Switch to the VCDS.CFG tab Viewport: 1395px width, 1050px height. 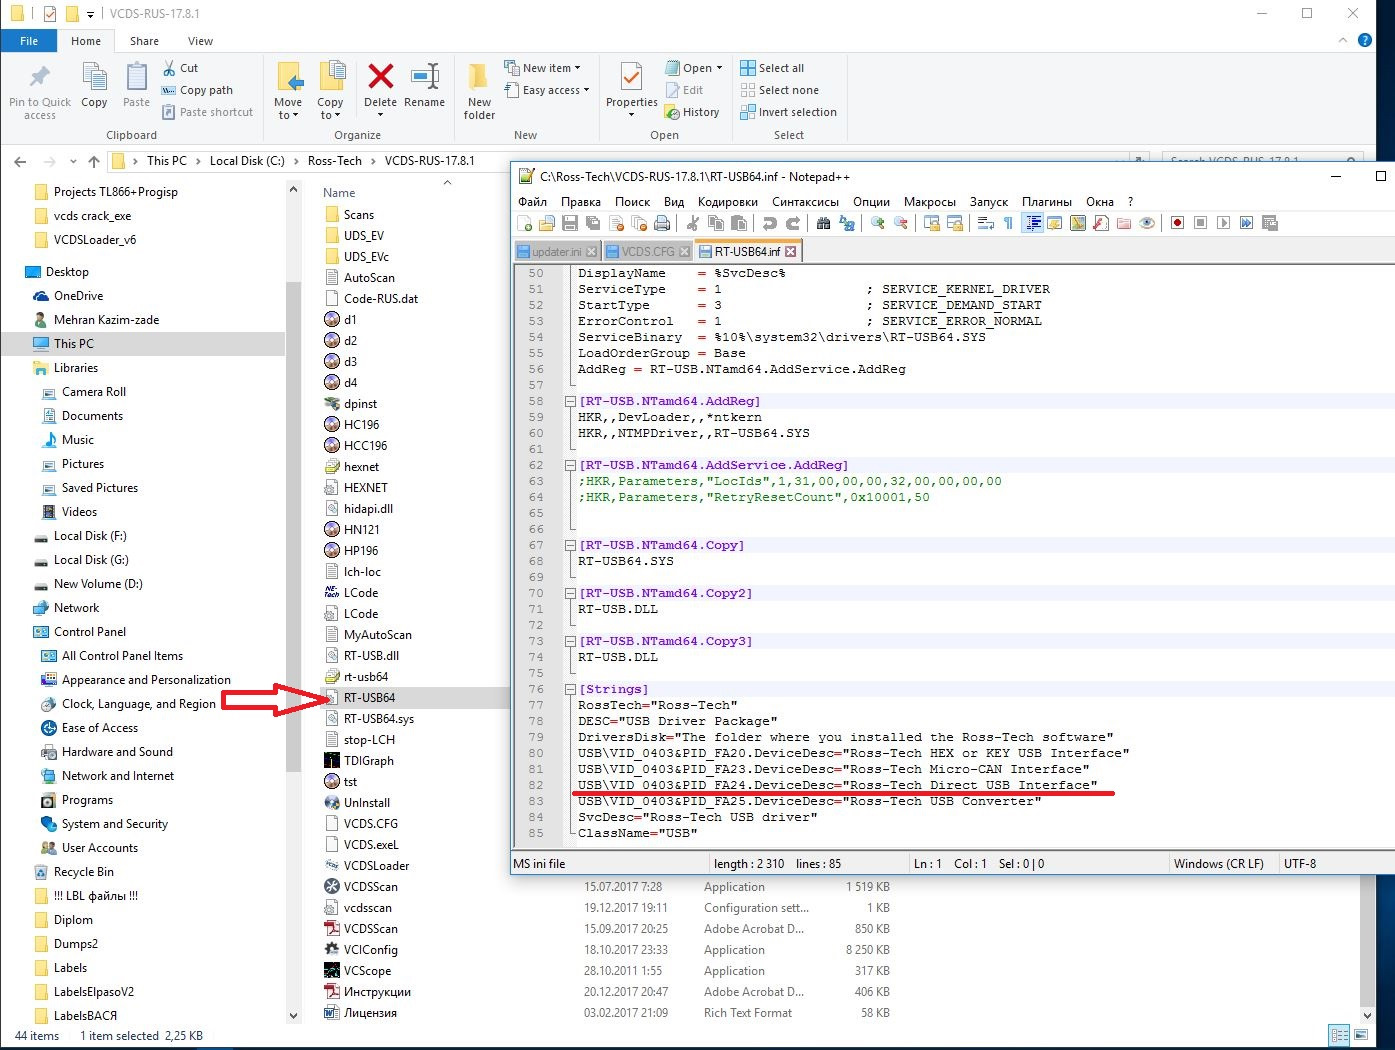click(647, 252)
